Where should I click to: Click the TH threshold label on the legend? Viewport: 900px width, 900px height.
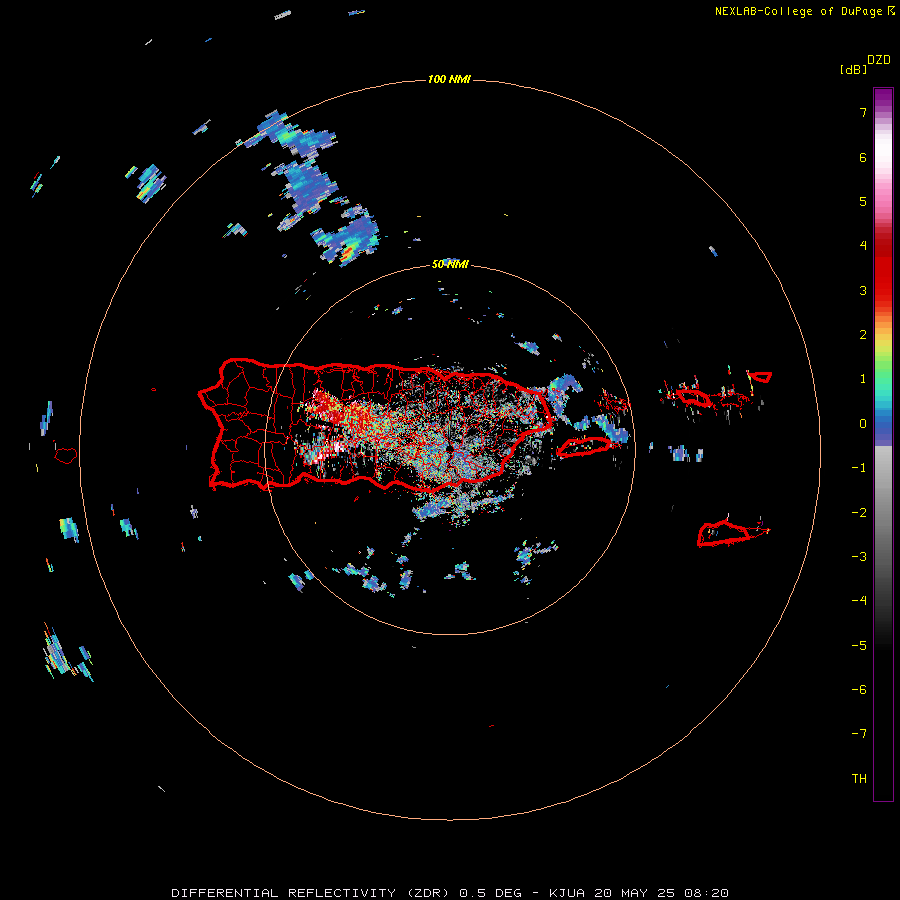tap(859, 779)
